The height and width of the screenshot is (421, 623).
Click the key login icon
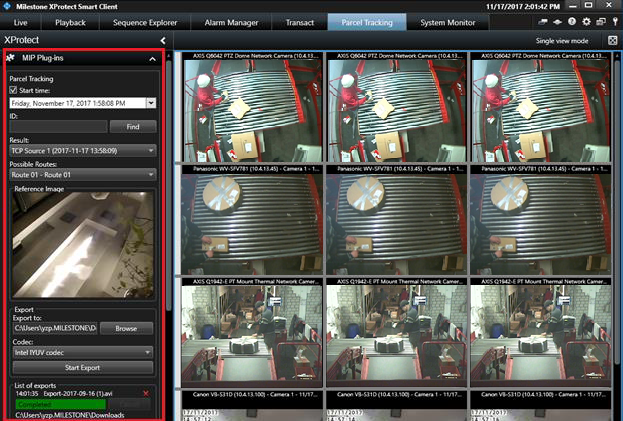[615, 22]
